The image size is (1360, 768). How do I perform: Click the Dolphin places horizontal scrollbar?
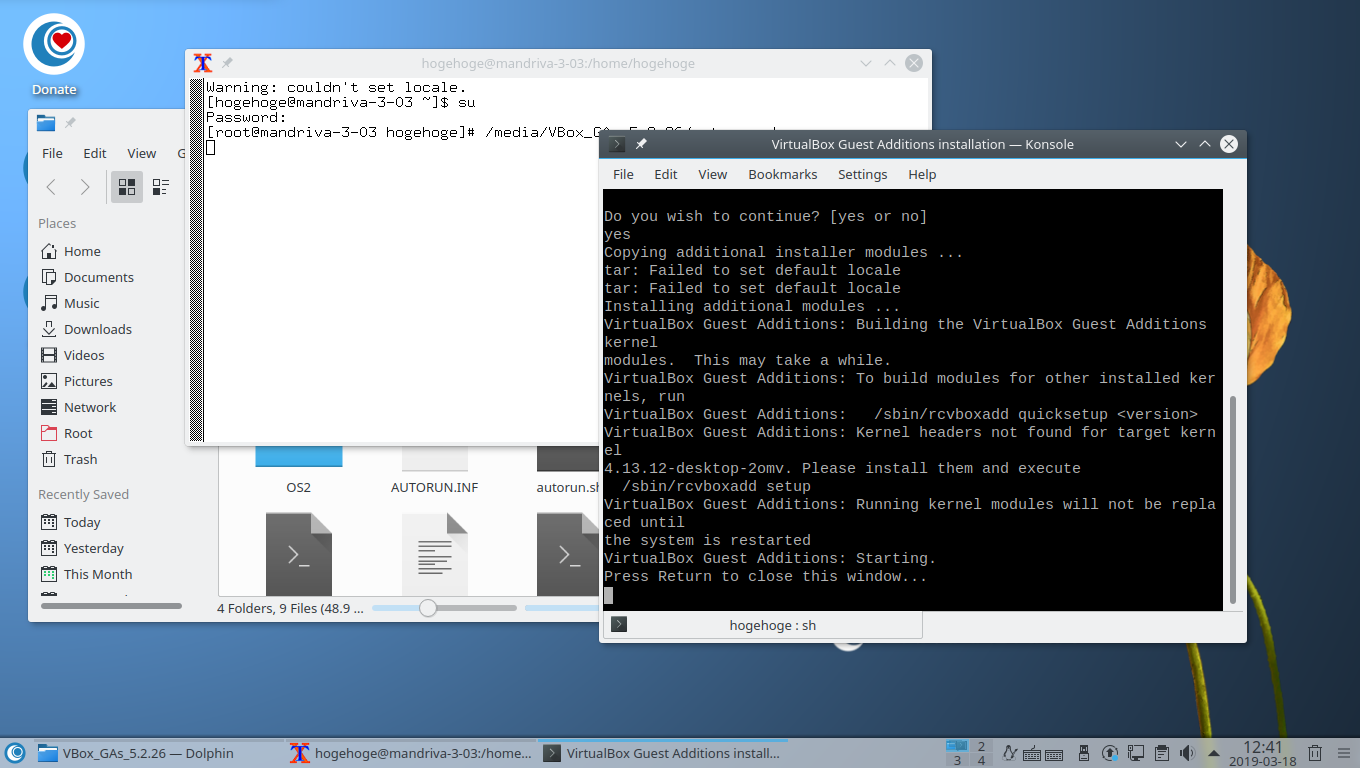click(x=111, y=606)
